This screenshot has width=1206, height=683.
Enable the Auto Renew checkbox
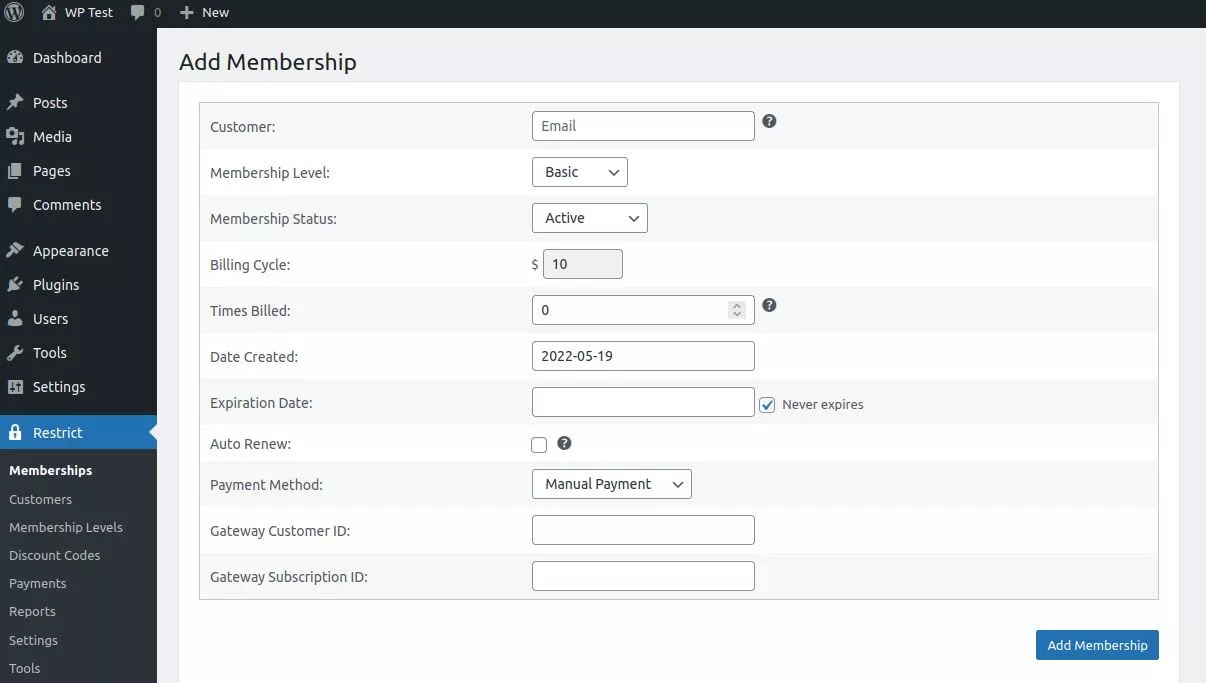[539, 445]
